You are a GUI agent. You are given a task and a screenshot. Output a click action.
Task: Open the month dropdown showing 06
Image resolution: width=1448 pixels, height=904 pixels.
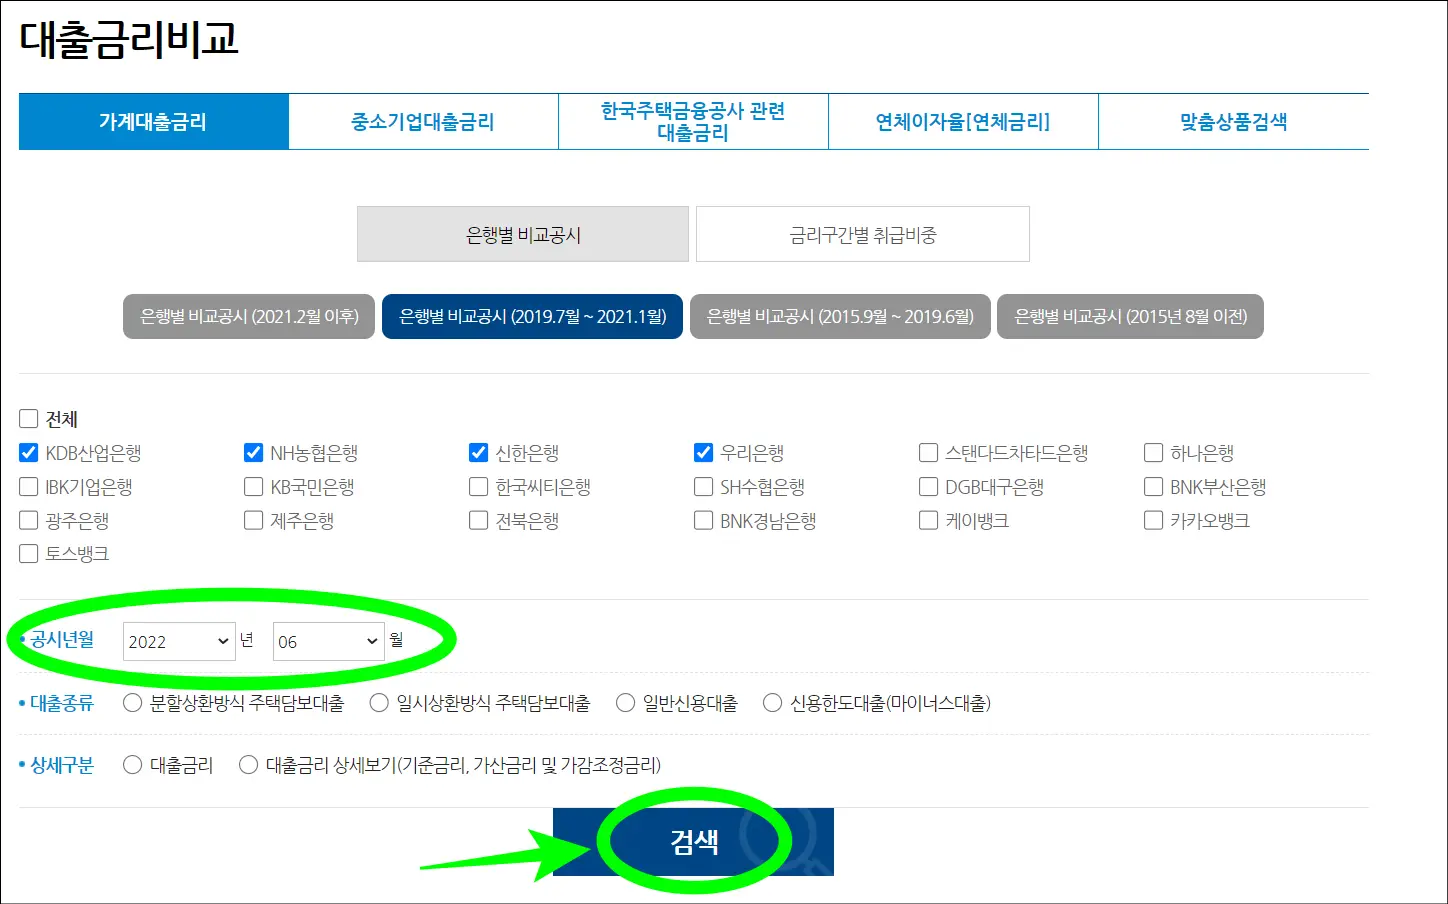coord(329,641)
